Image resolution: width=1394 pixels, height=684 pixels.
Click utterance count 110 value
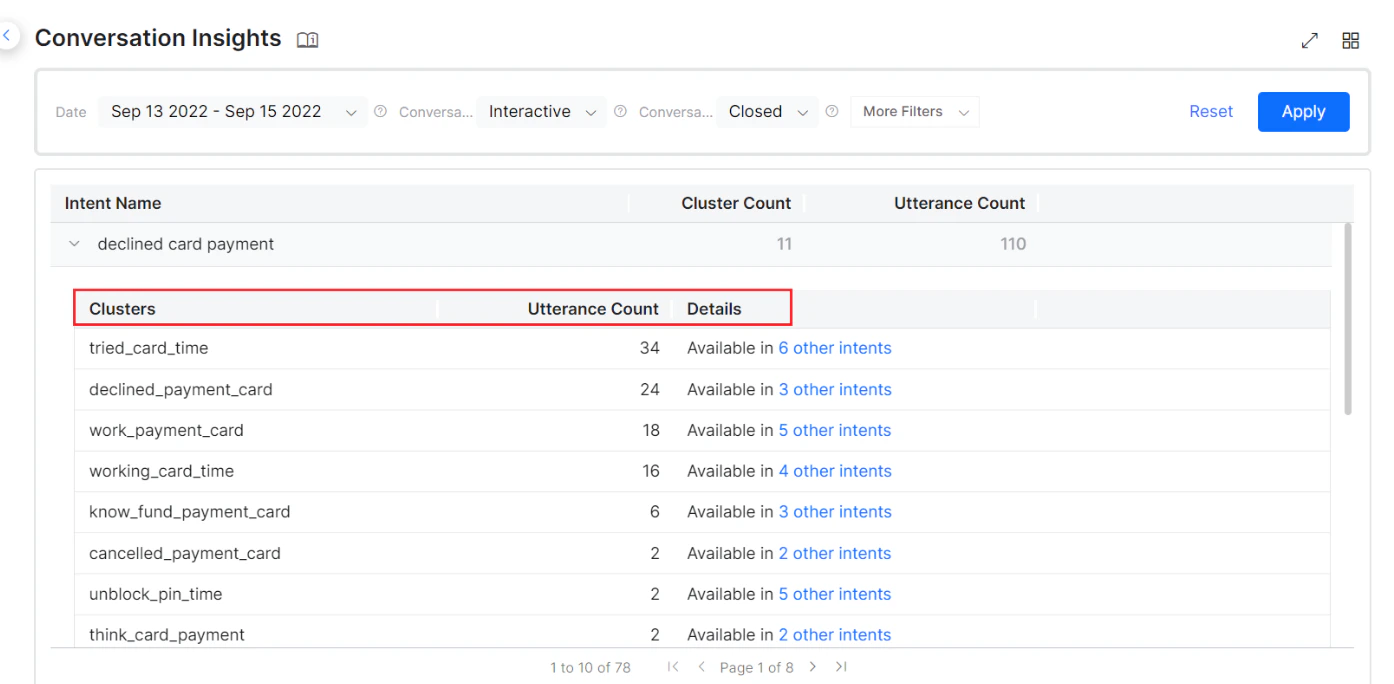click(1013, 244)
